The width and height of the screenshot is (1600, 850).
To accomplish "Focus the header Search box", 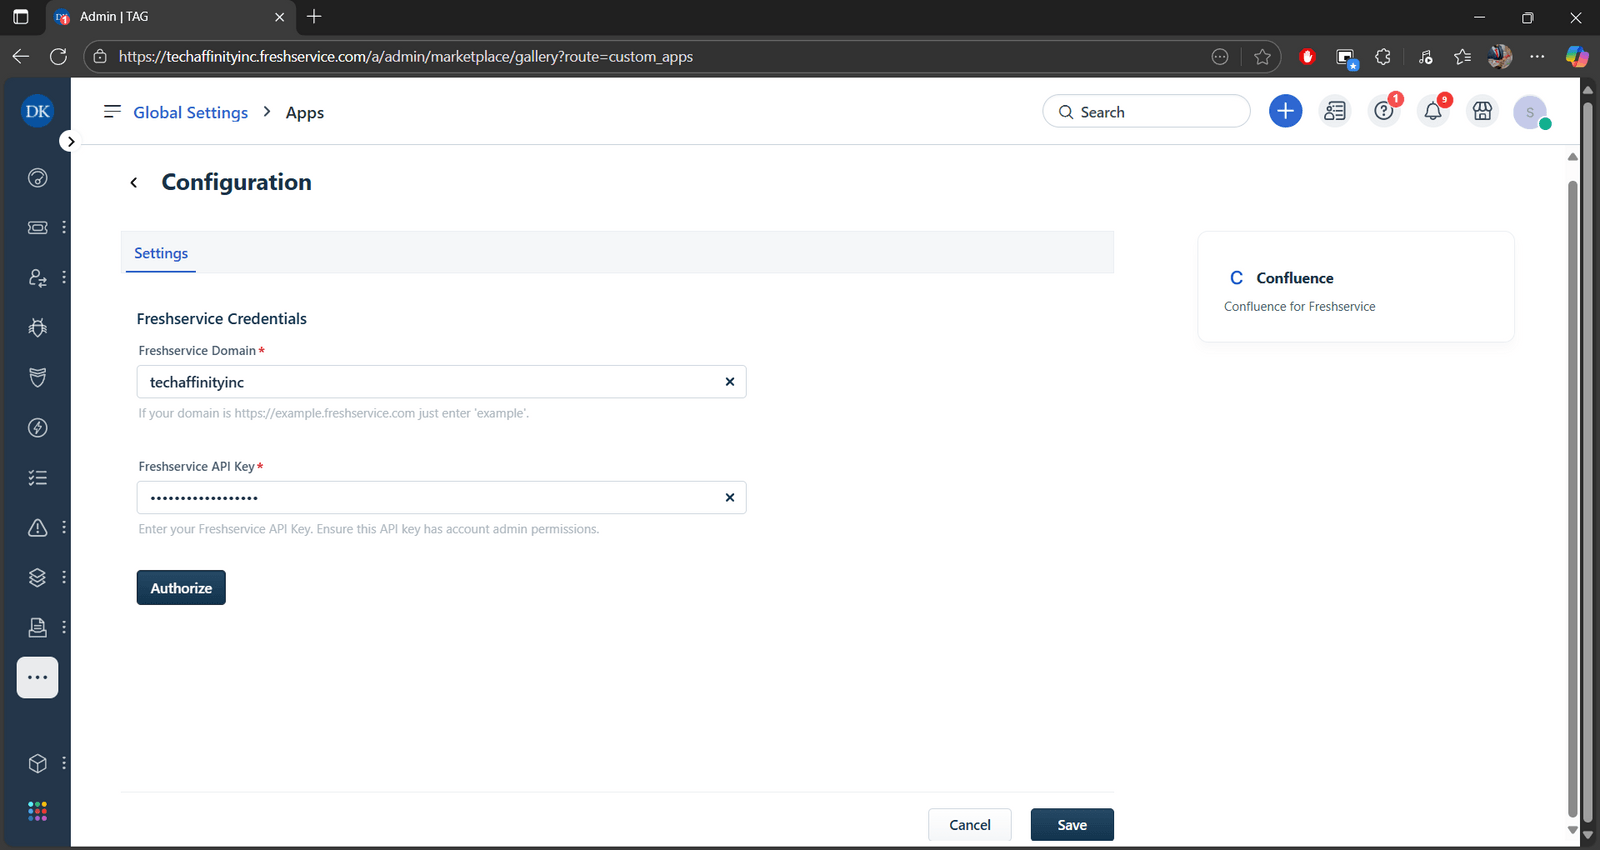I will click(x=1146, y=112).
